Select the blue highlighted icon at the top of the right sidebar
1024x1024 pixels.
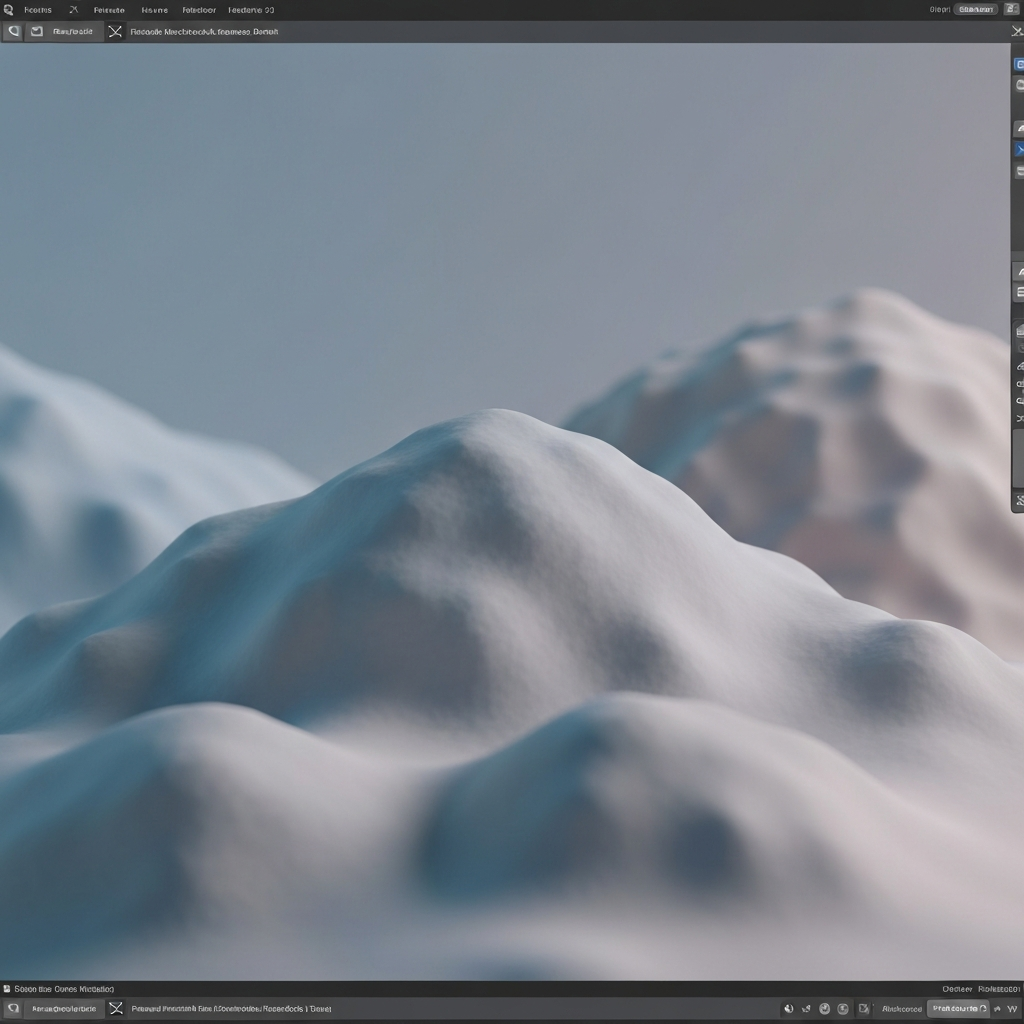tap(1019, 64)
